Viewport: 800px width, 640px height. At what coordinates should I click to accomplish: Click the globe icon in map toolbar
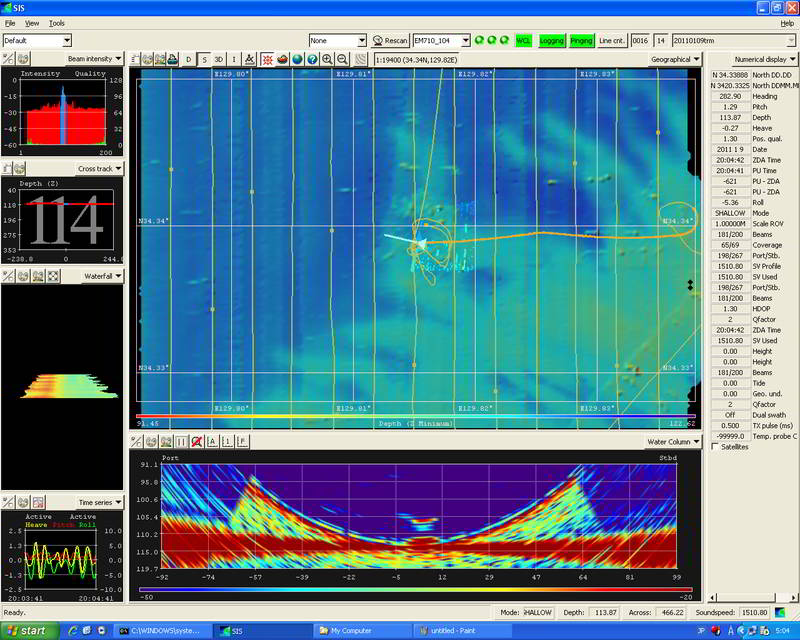point(296,60)
